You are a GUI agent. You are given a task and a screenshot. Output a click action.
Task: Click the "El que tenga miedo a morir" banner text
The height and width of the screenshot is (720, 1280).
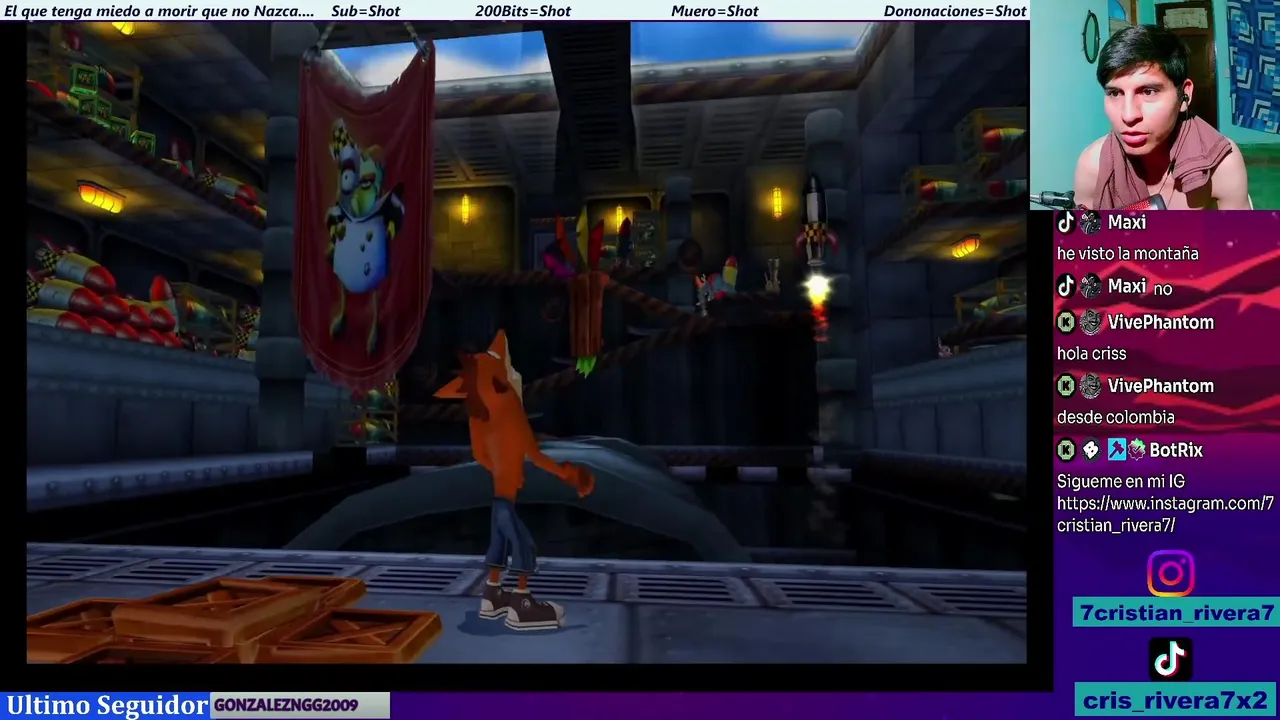point(159,11)
